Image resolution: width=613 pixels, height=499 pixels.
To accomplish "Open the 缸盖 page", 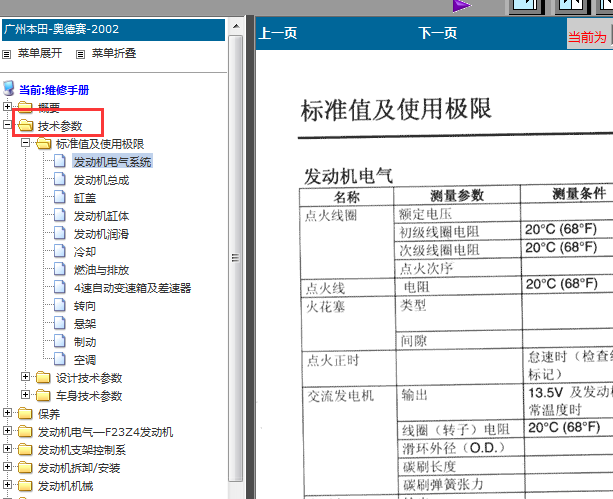I will click(85, 198).
